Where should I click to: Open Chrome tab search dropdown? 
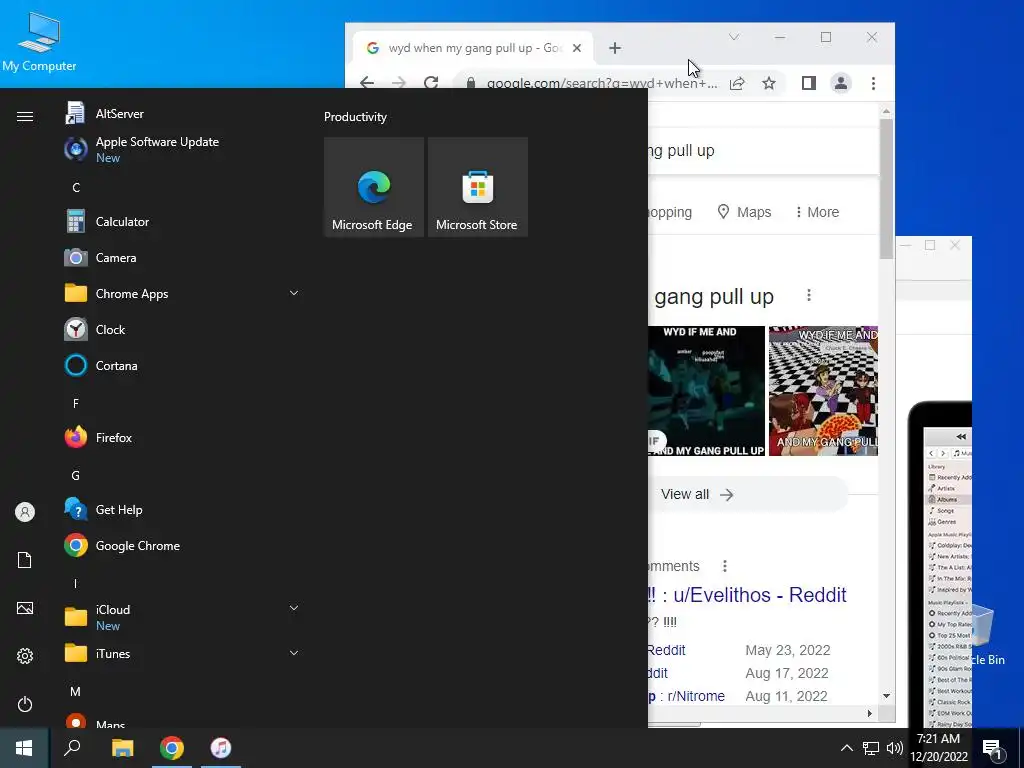tap(733, 37)
